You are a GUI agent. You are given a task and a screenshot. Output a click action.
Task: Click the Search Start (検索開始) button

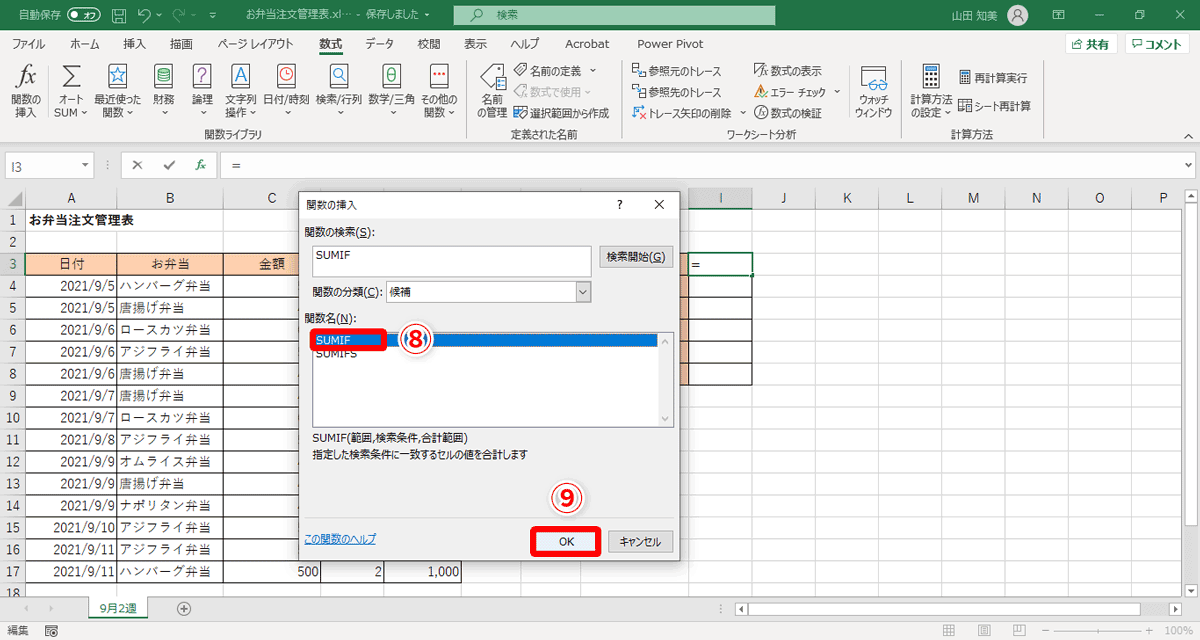pos(636,257)
